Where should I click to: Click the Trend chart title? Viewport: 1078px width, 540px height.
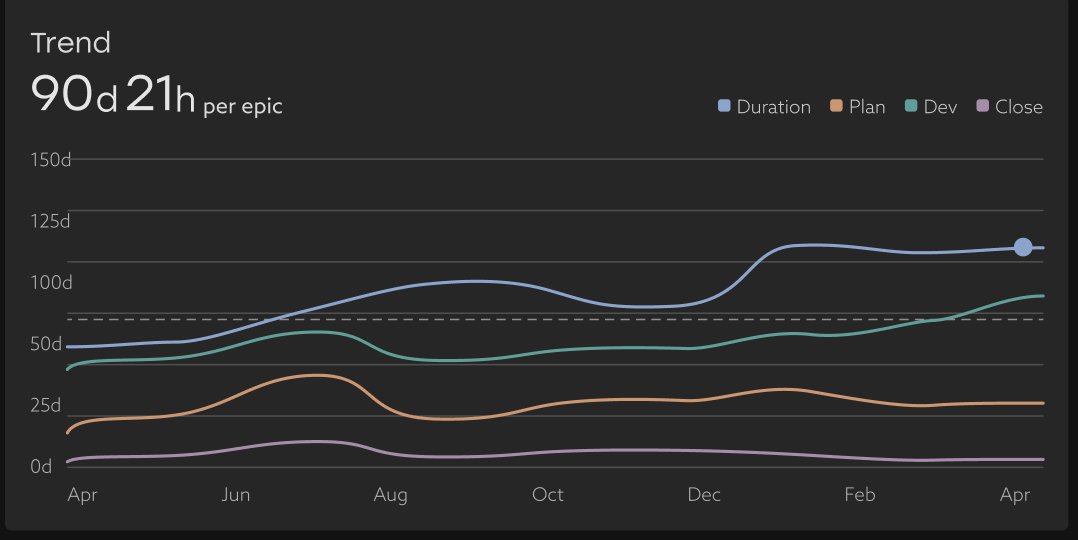(x=70, y=43)
